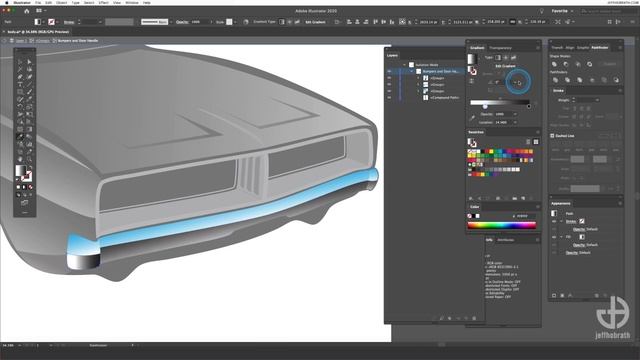Select the Eyedropper tool in toolbar
Screen dimensions: 640x360
(x=20, y=137)
